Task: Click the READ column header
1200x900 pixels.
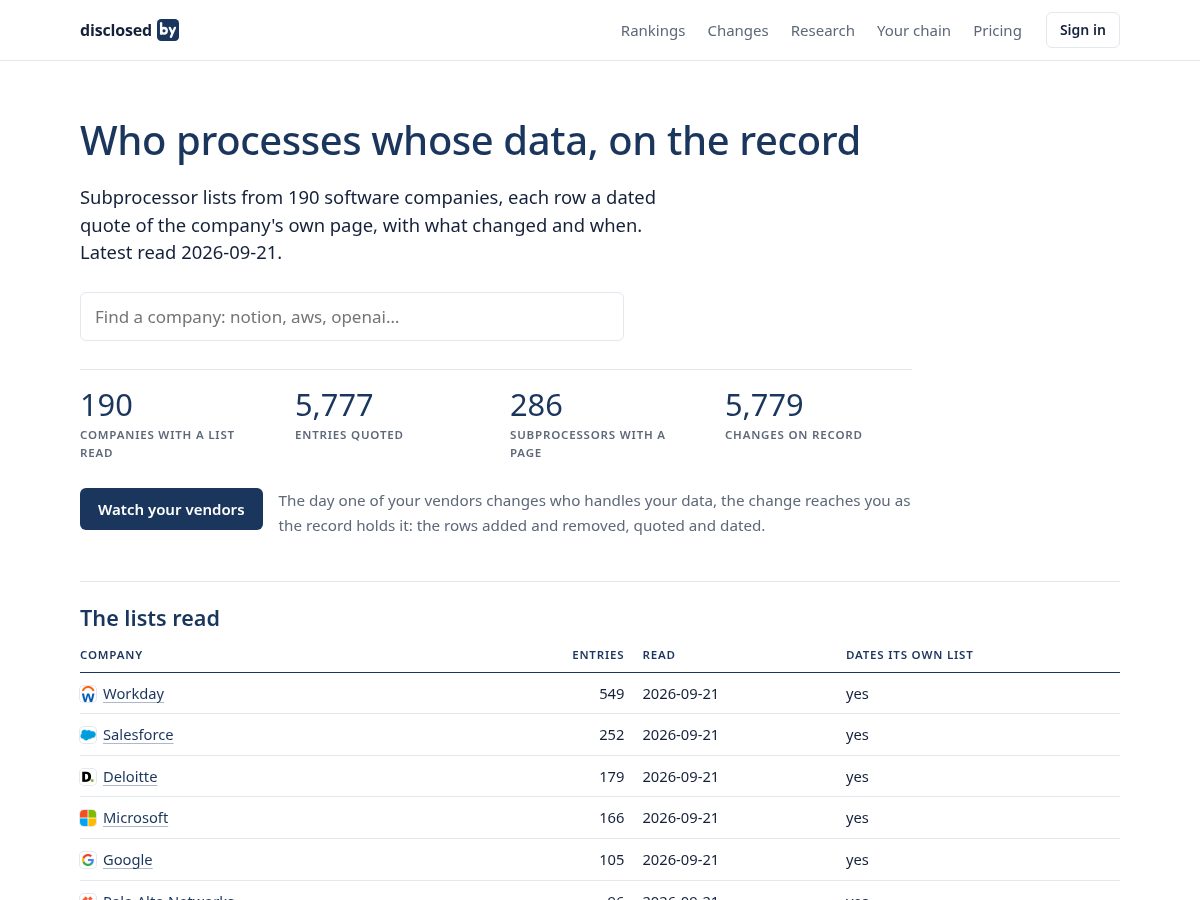Action: click(x=659, y=655)
